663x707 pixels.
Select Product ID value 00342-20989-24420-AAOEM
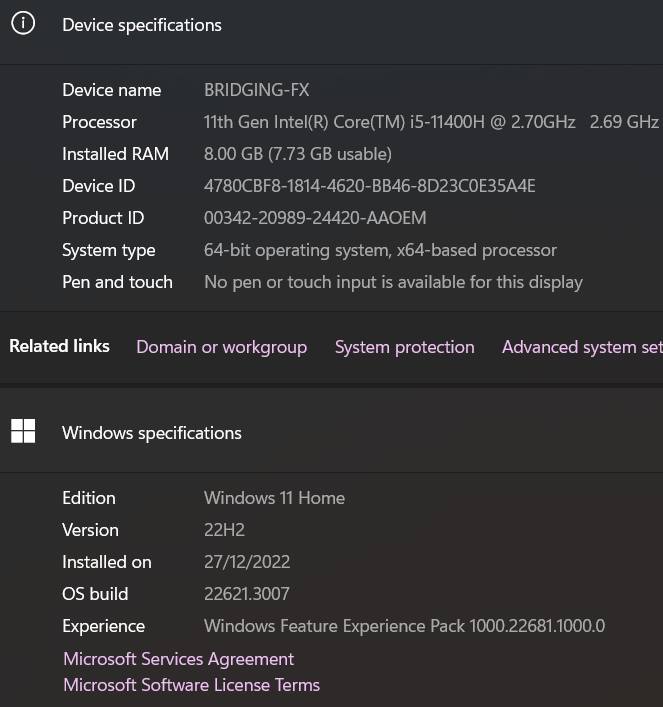point(315,218)
